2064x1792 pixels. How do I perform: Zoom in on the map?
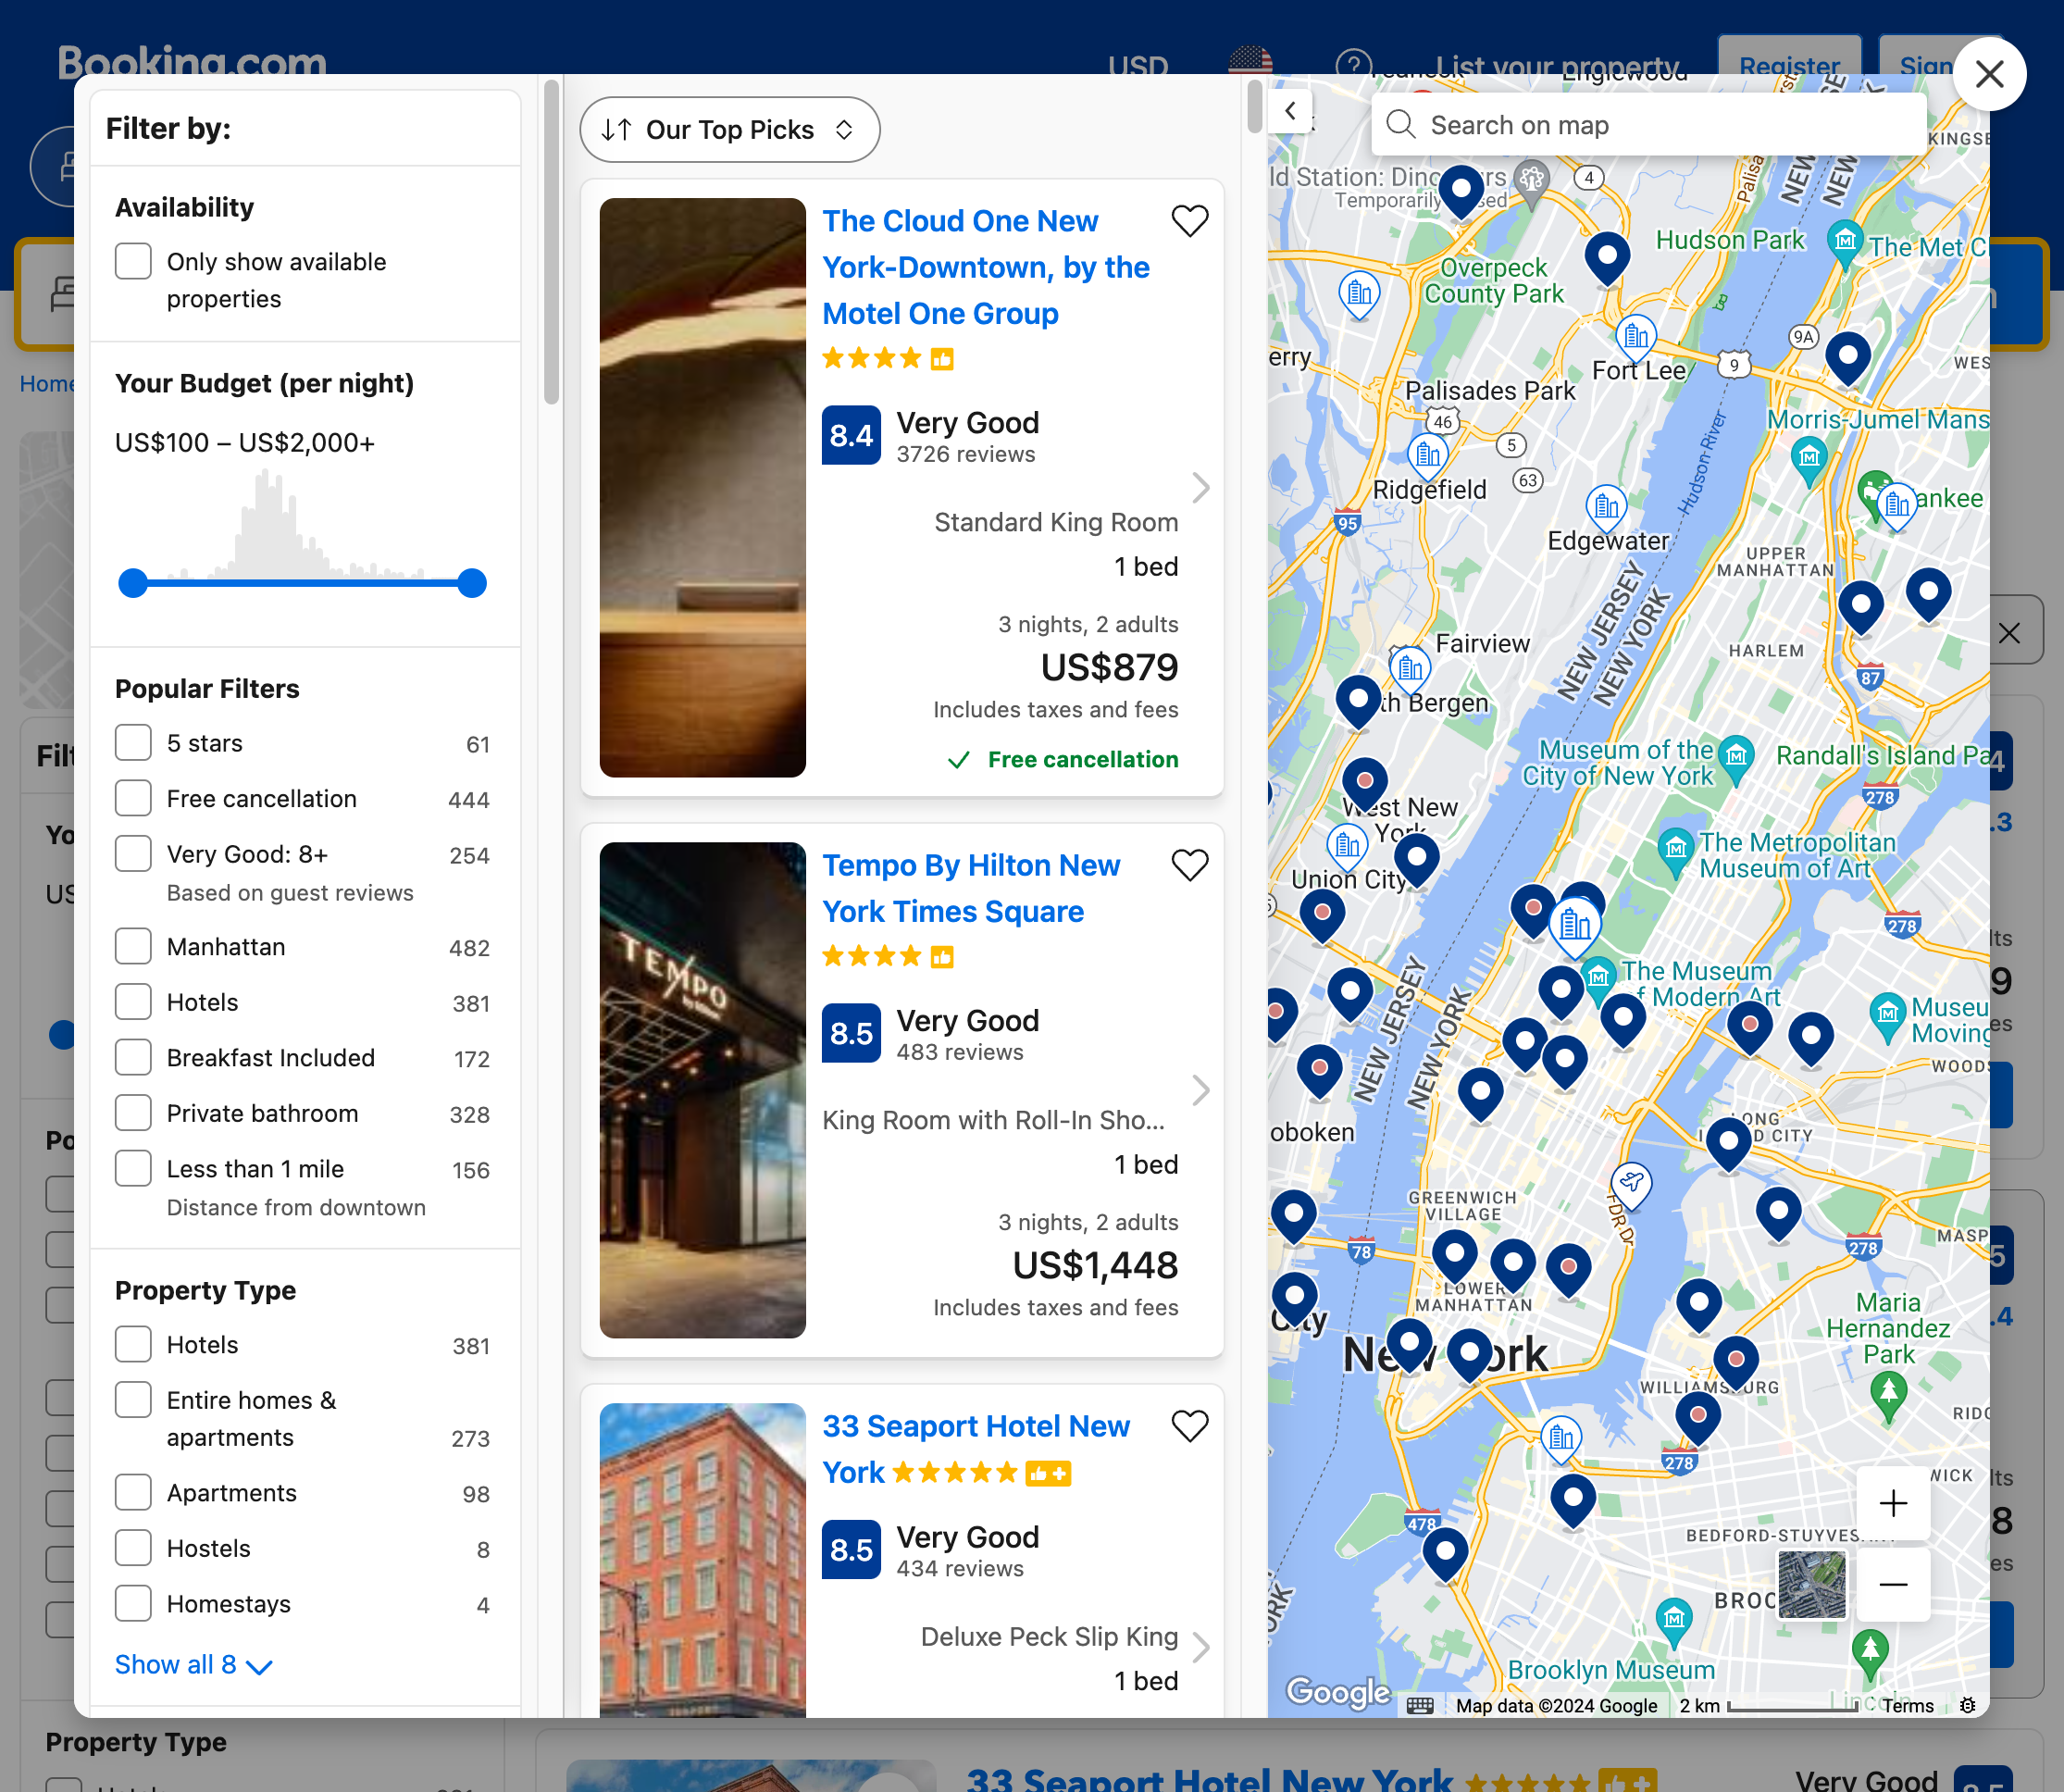pyautogui.click(x=1893, y=1504)
